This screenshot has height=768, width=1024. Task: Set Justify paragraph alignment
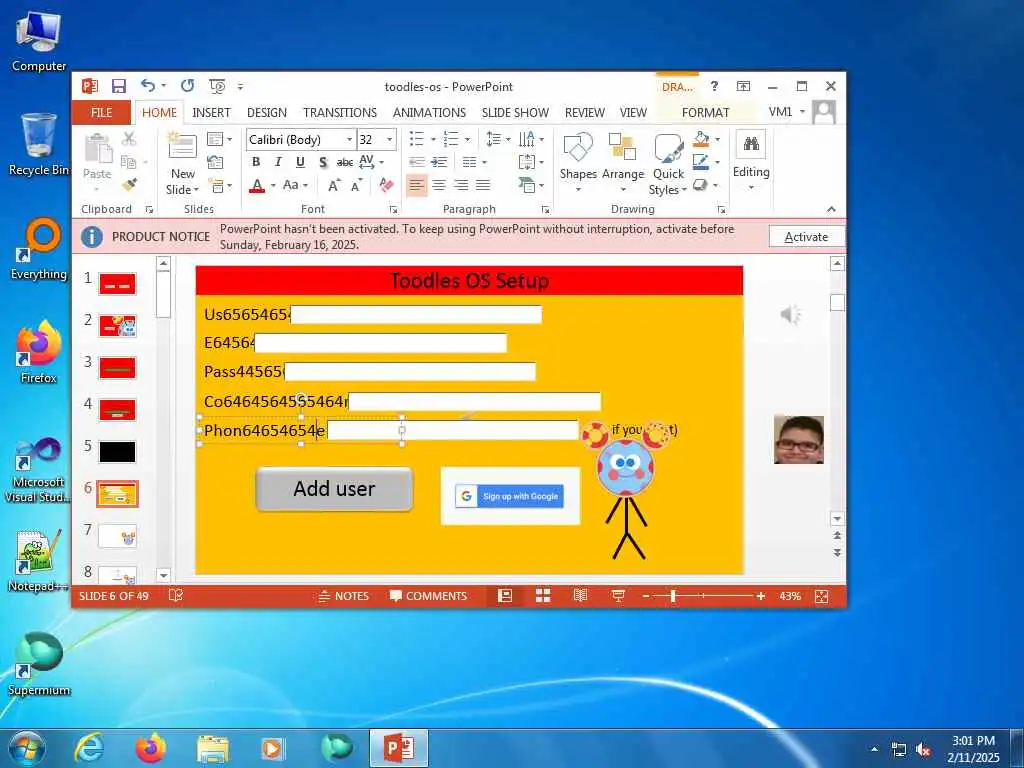[483, 185]
